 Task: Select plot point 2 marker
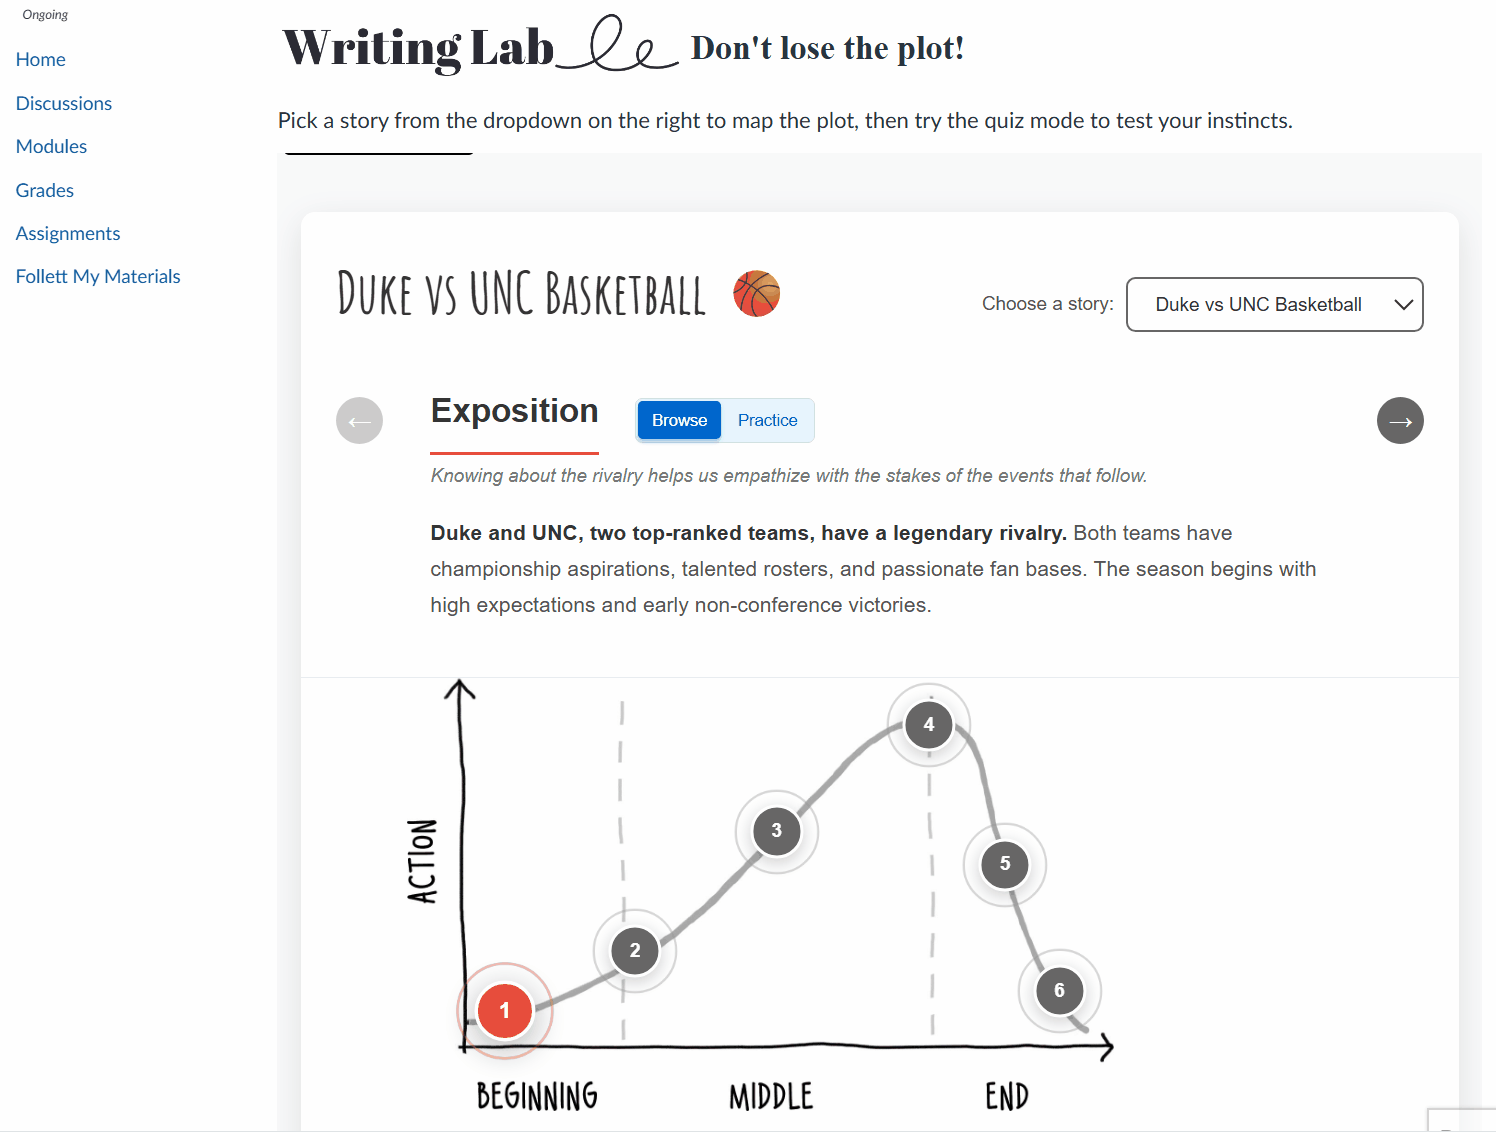(634, 950)
